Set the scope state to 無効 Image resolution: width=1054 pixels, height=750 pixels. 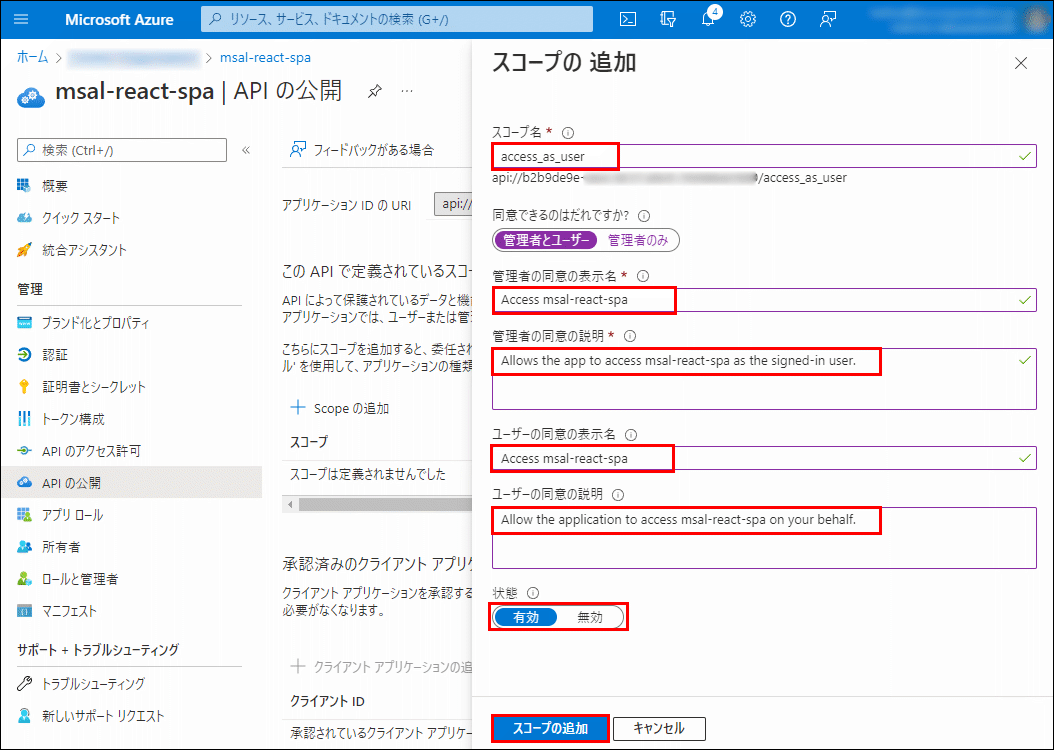point(590,617)
